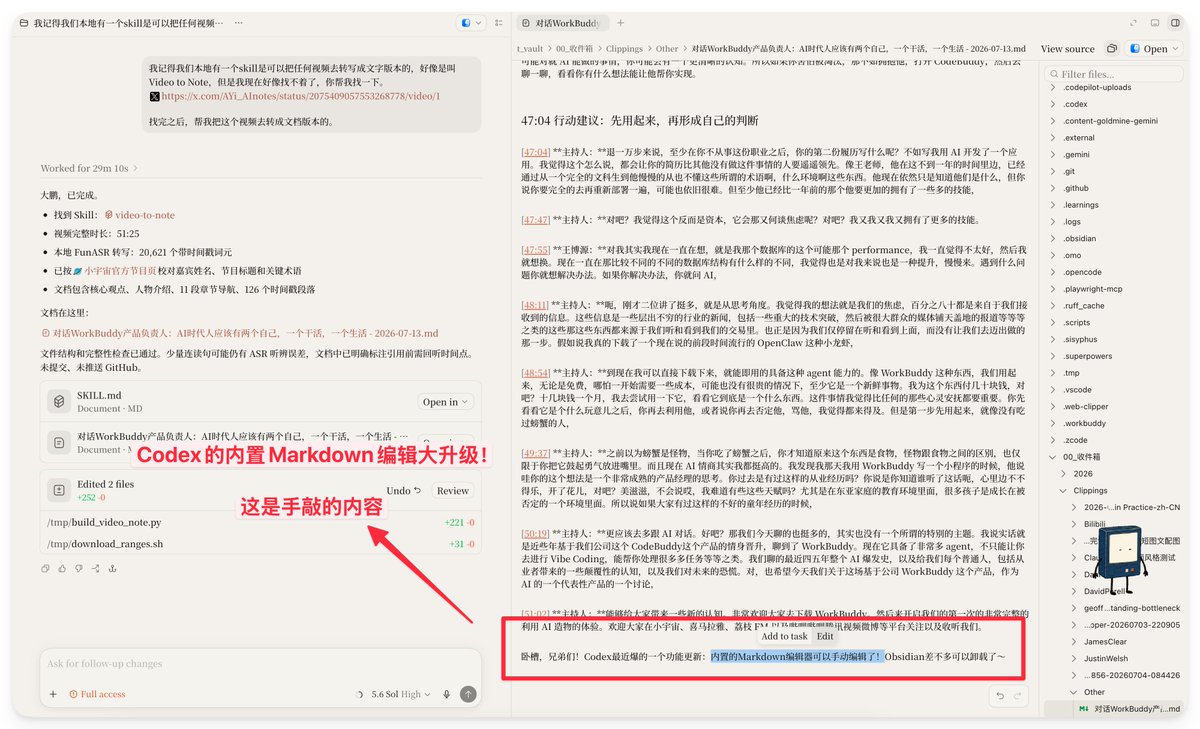
Task: Click the Clippings breadcrumb
Action: coord(625,48)
